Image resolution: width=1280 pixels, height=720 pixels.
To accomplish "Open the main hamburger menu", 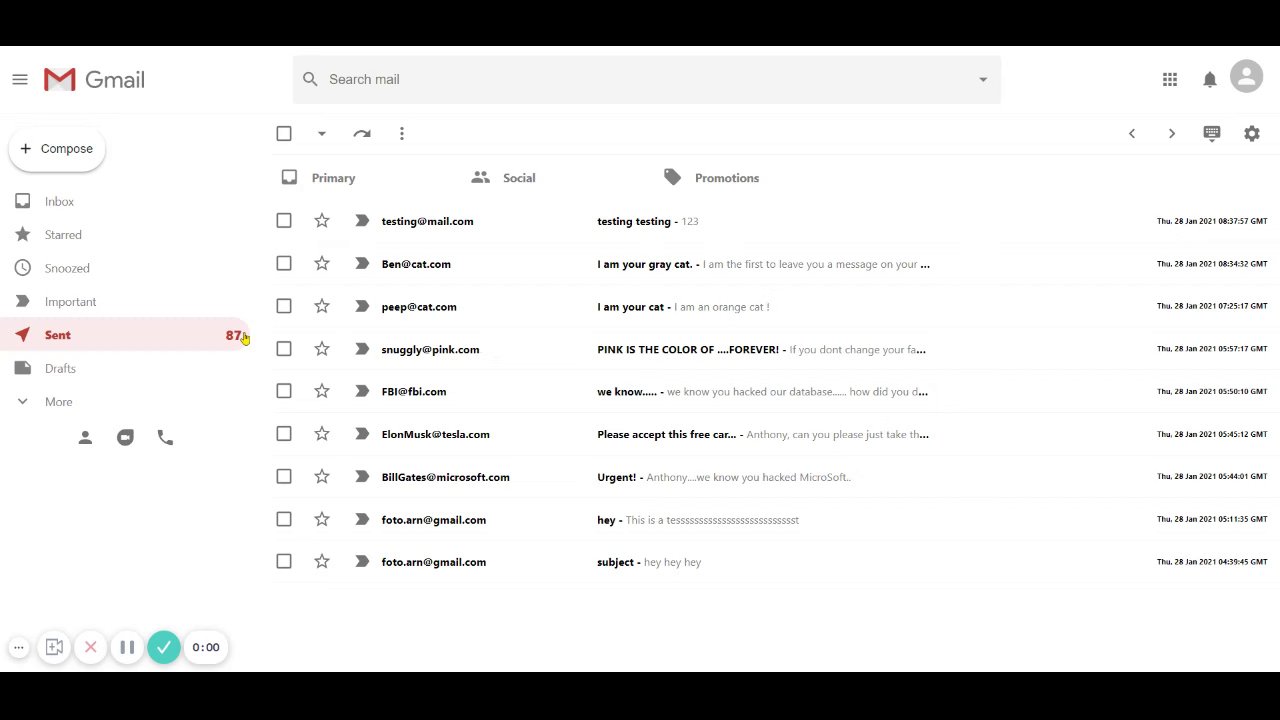I will click(20, 80).
